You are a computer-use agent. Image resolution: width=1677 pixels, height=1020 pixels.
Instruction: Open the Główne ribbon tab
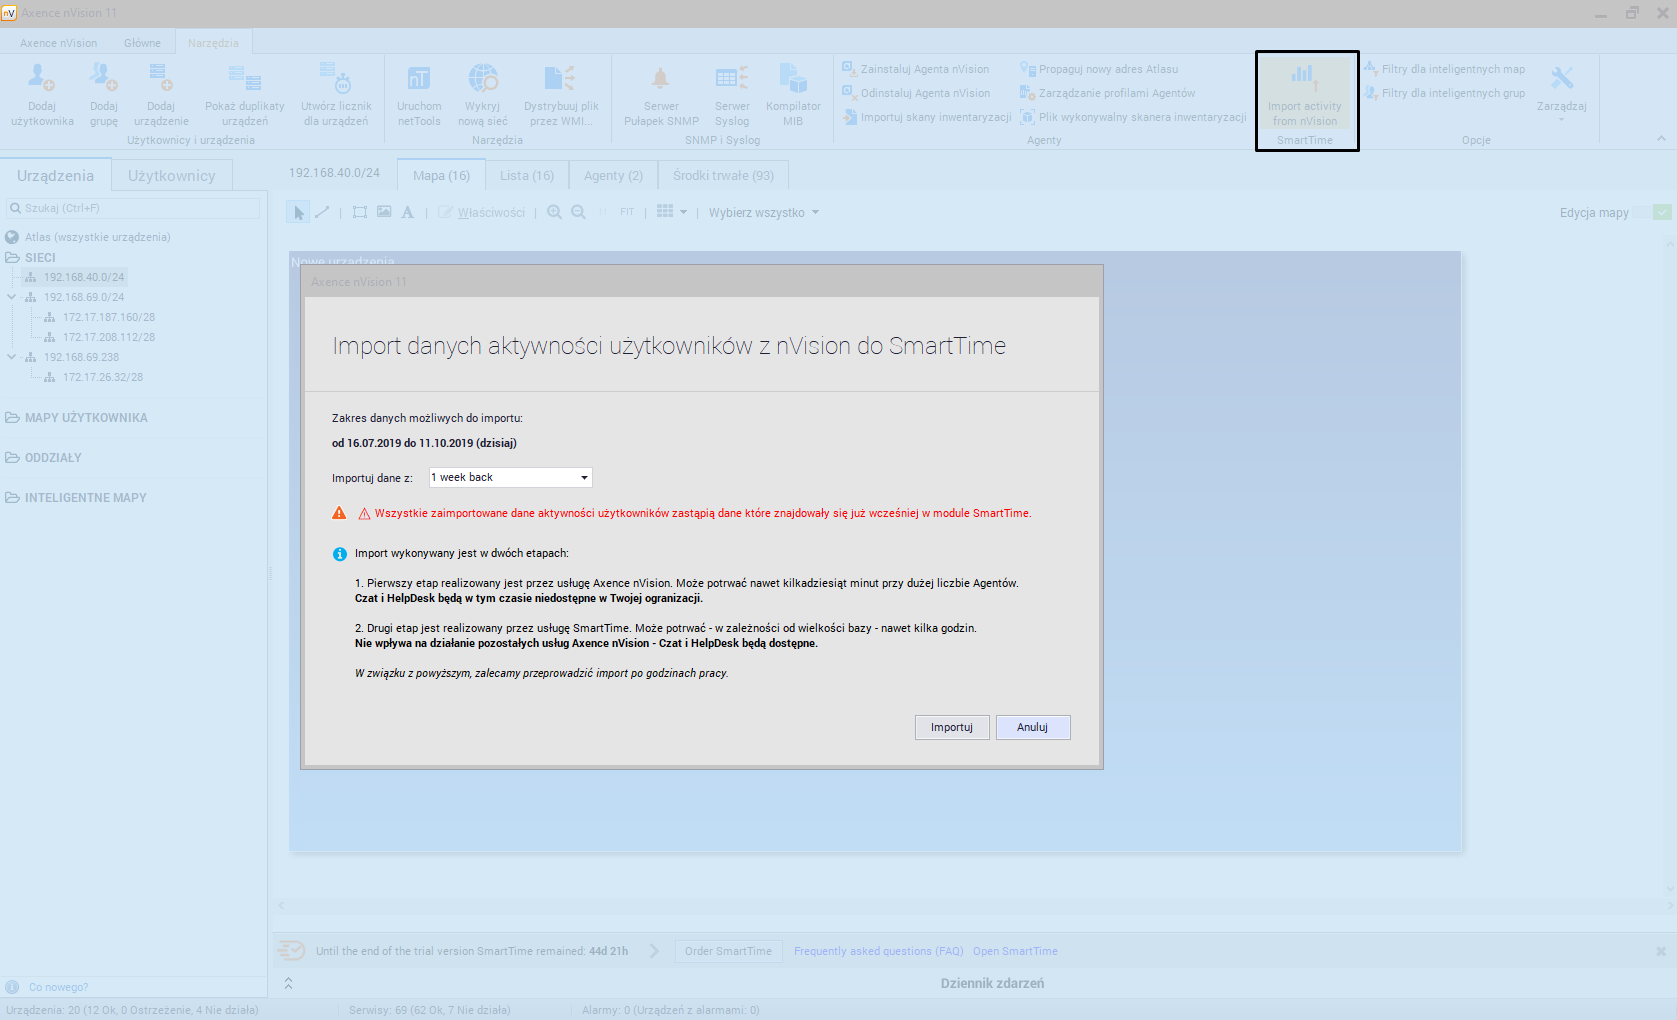[x=142, y=43]
